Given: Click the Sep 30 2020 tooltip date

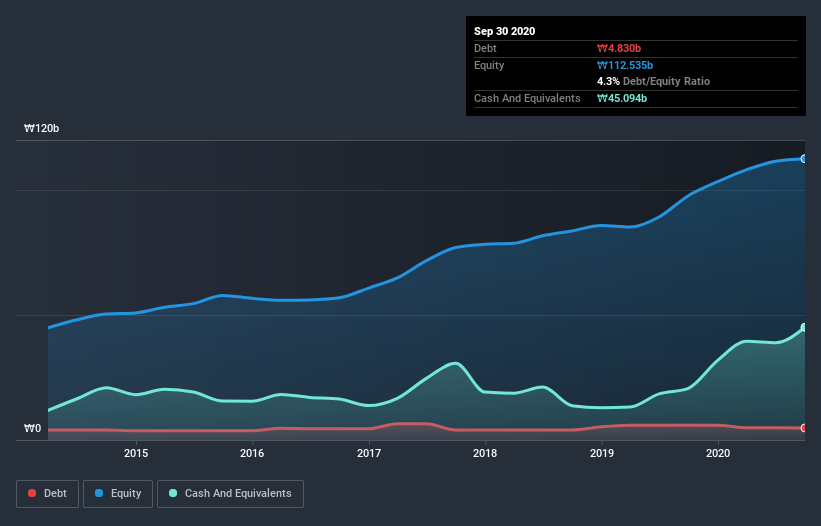Looking at the screenshot, I should (x=504, y=31).
